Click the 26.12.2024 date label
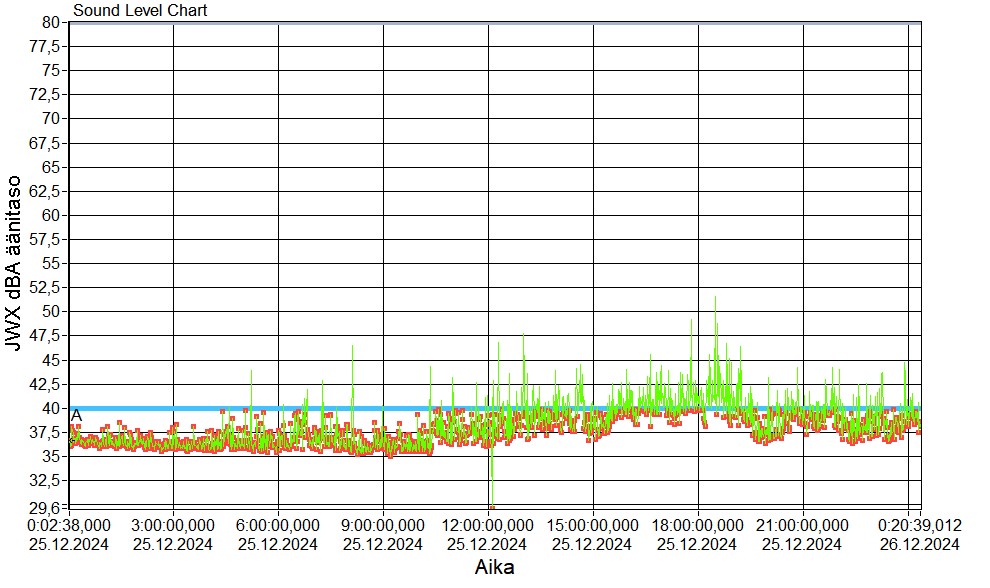This screenshot has width=990, height=588. [x=918, y=544]
